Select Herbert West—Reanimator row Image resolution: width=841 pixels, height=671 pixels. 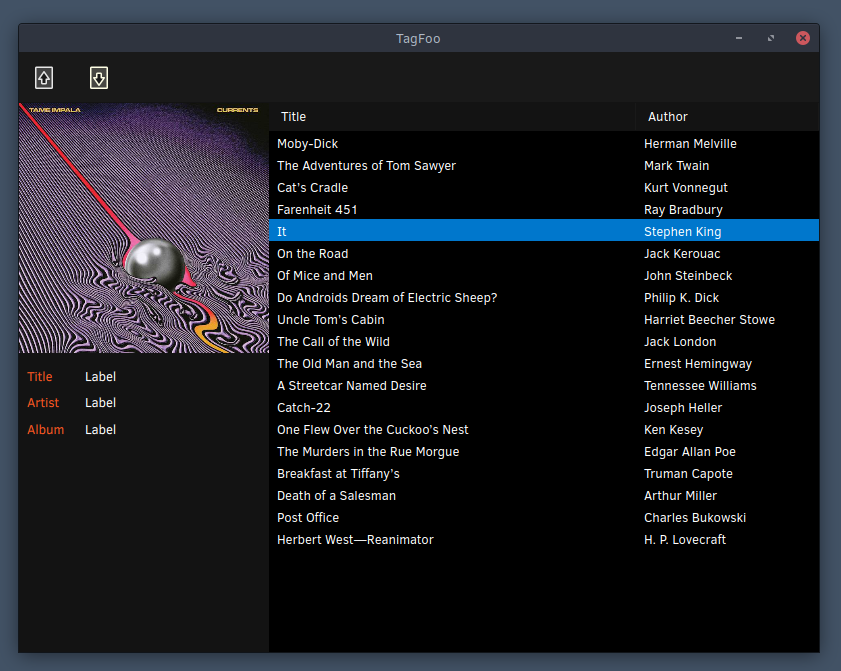click(544, 540)
